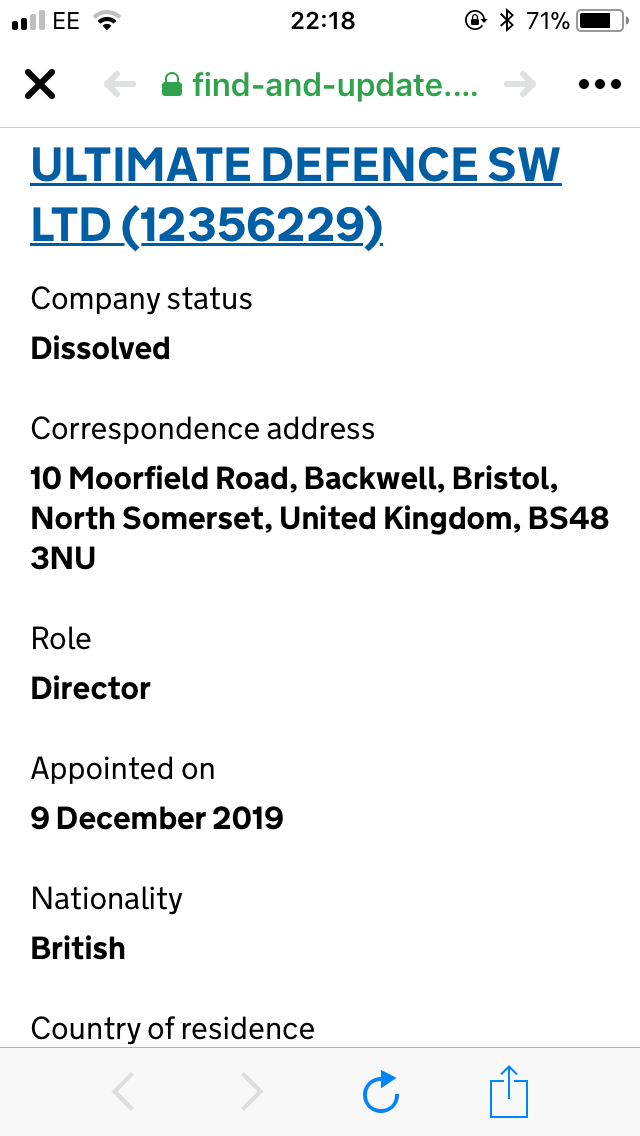Viewport: 640px width, 1136px height.
Task: Tap the Dissolved company status text
Action: [101, 348]
